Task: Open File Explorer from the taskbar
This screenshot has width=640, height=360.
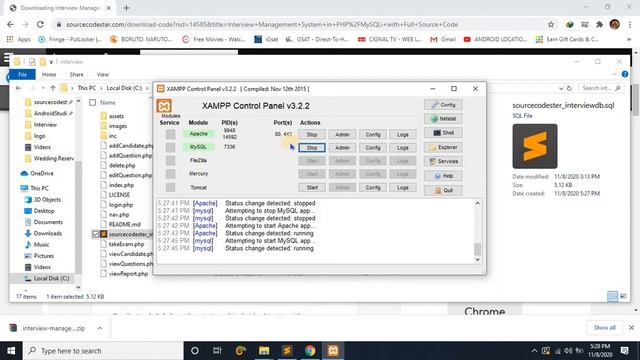Action: 264,351
